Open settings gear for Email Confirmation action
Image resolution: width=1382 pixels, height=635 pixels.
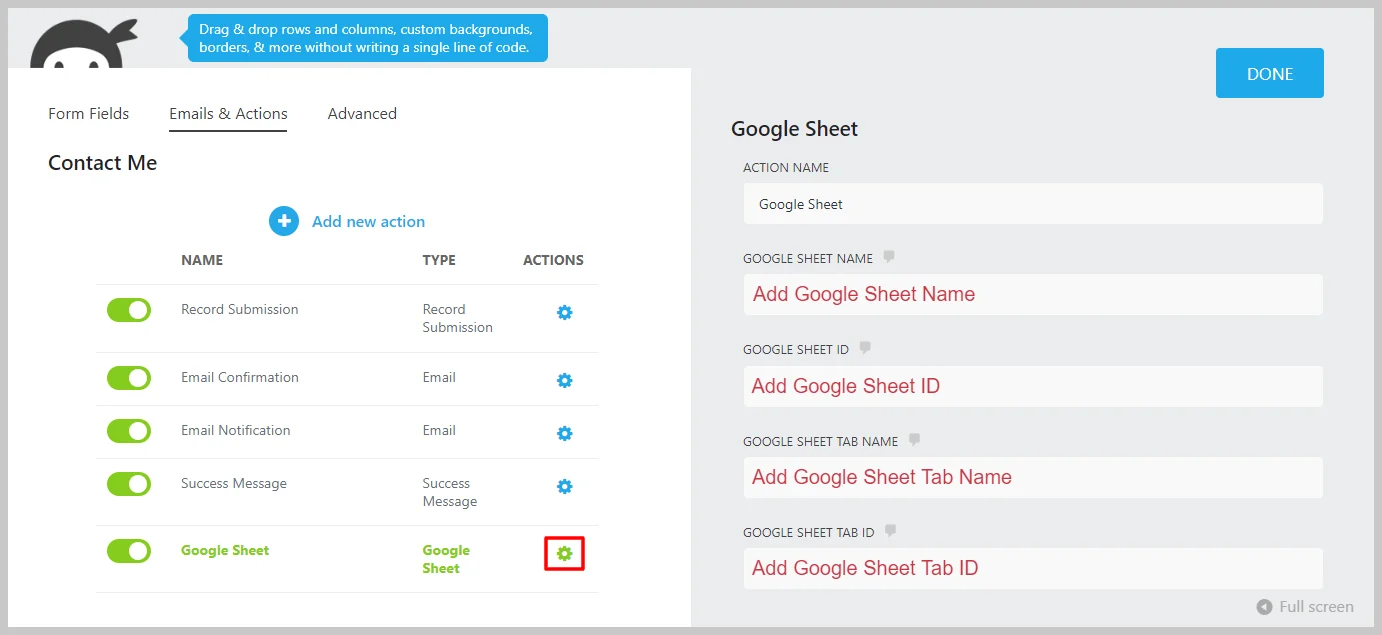564,381
